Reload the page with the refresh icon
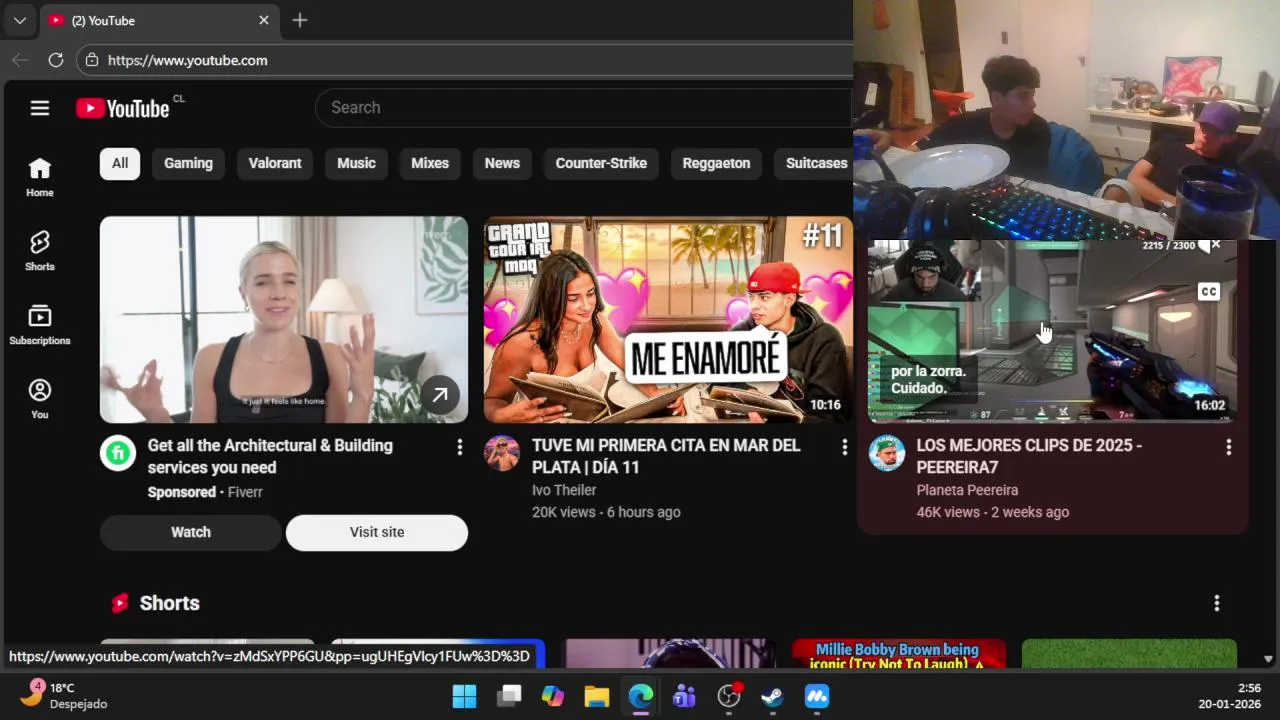The image size is (1280, 720). 56,60
